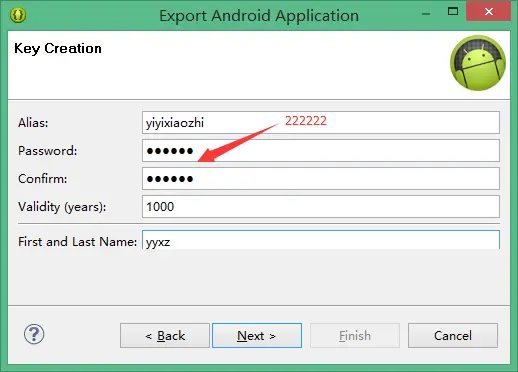This screenshot has height=372, width=518.
Task: Click the help question mark icon
Action: [34, 334]
